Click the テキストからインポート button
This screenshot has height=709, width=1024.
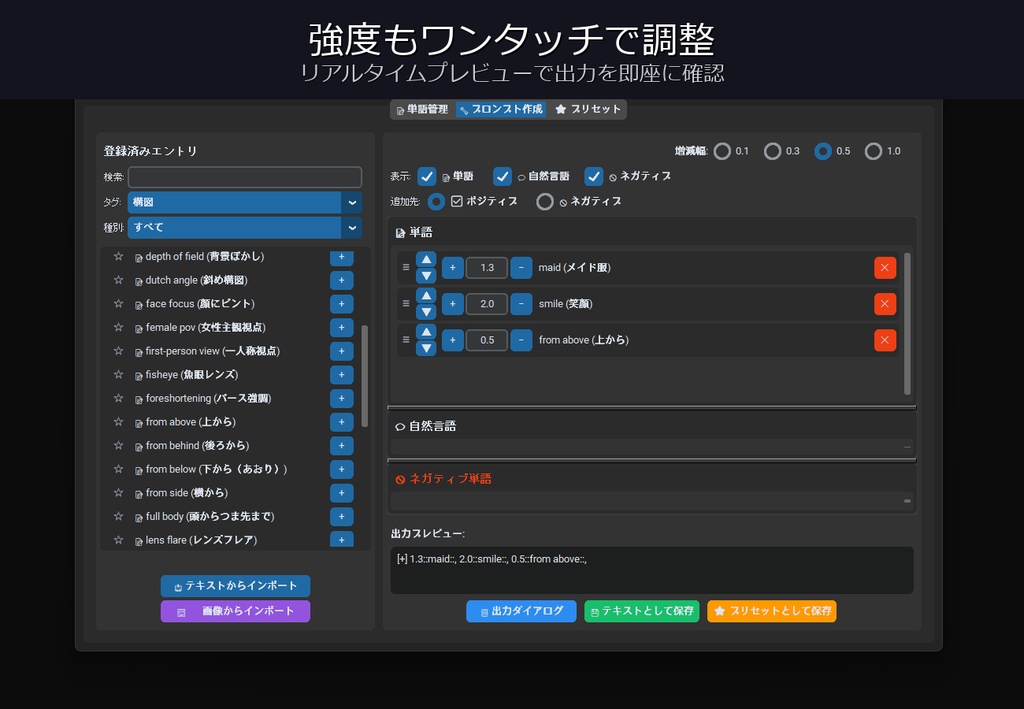coord(235,586)
